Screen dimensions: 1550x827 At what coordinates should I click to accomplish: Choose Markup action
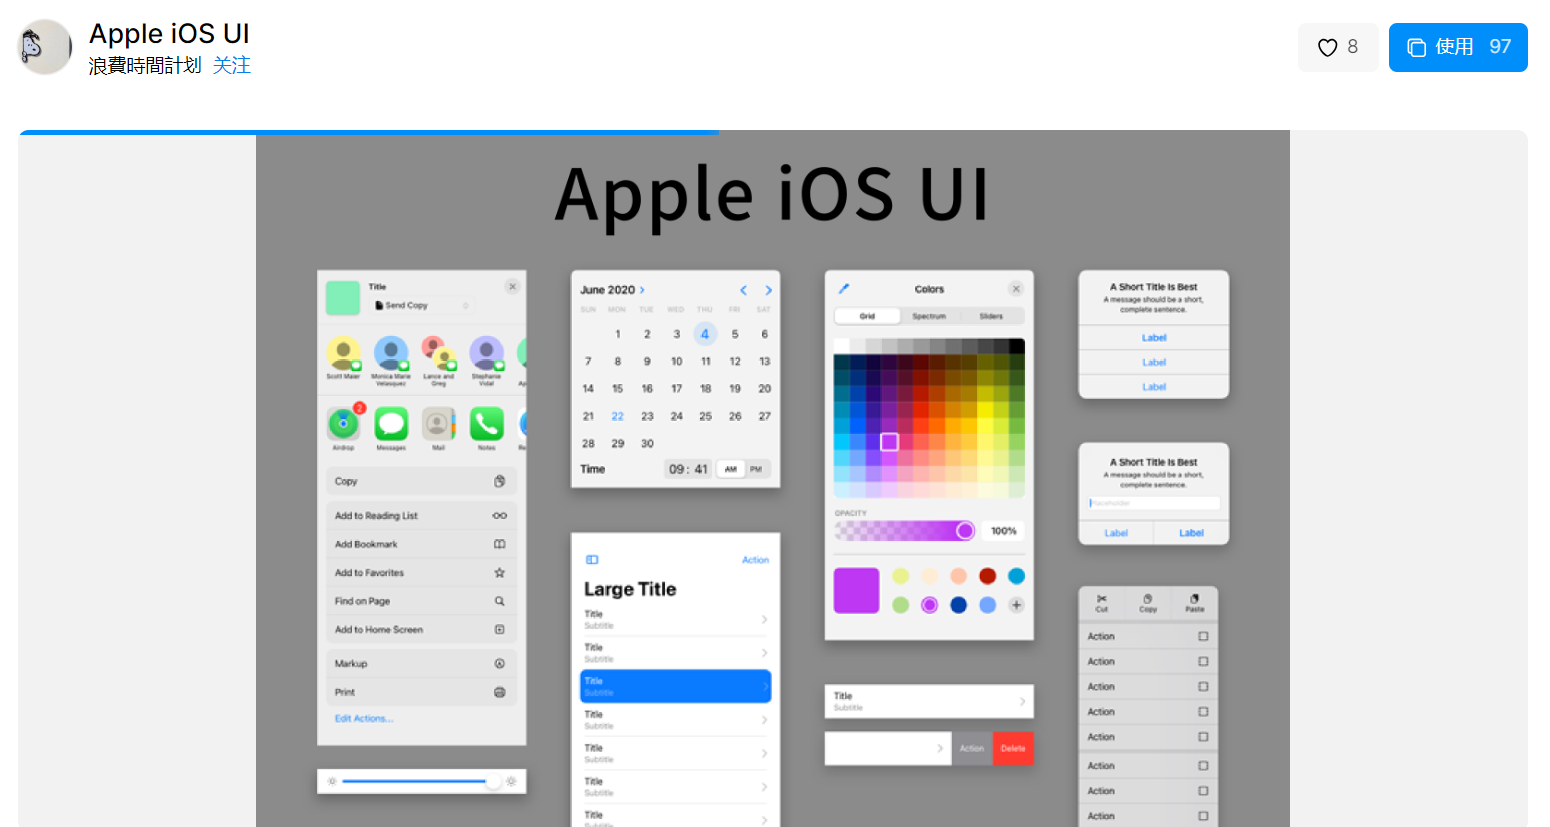point(421,664)
